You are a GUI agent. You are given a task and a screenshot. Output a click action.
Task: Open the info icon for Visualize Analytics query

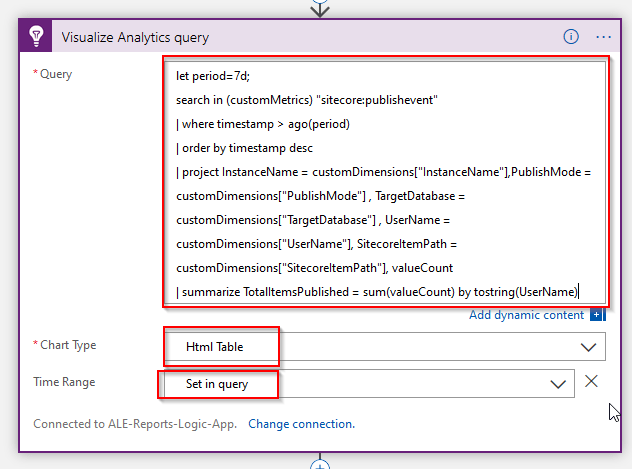[571, 37]
